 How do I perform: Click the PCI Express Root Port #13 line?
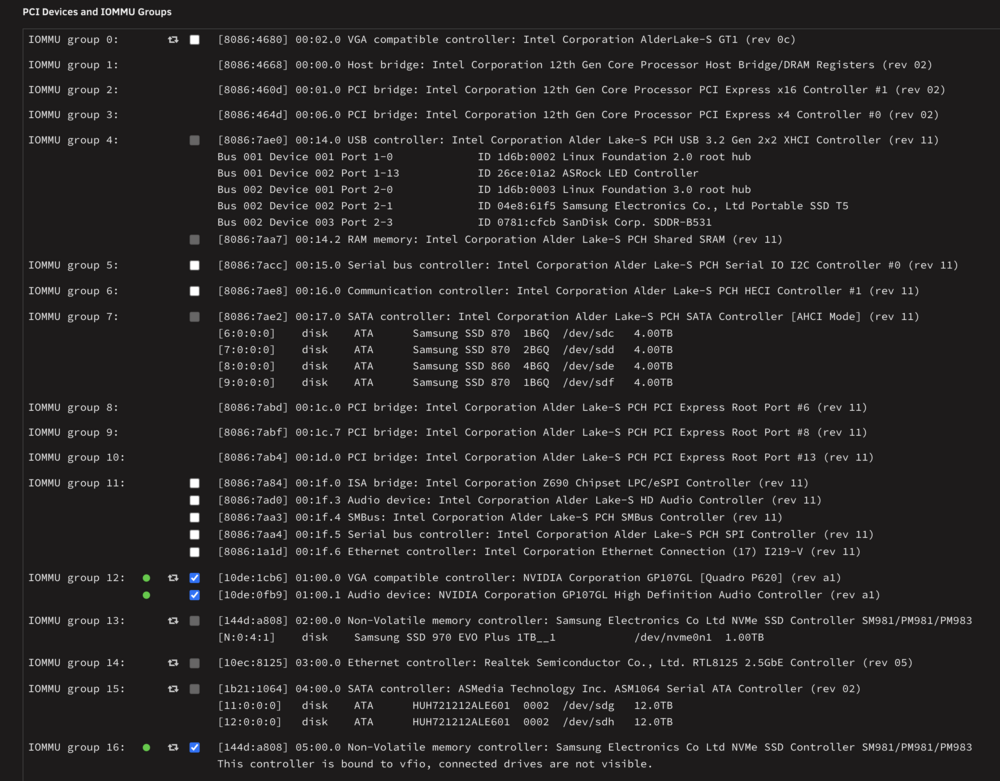coord(545,456)
